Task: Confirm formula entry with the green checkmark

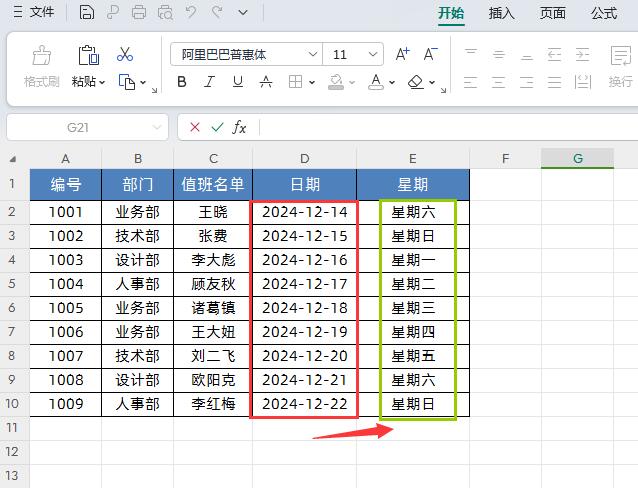Action: click(x=217, y=127)
